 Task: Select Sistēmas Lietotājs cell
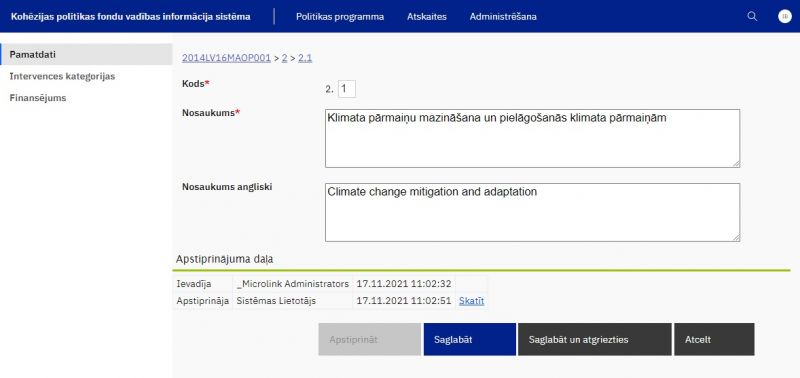click(x=293, y=301)
